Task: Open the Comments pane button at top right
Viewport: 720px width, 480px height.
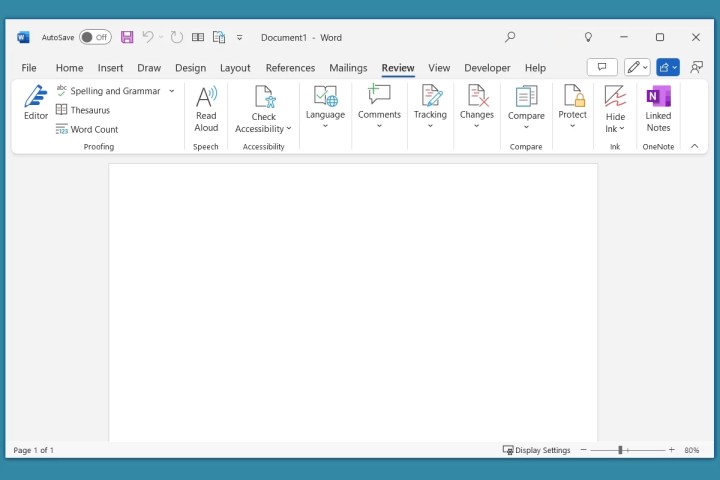Action: pyautogui.click(x=601, y=67)
